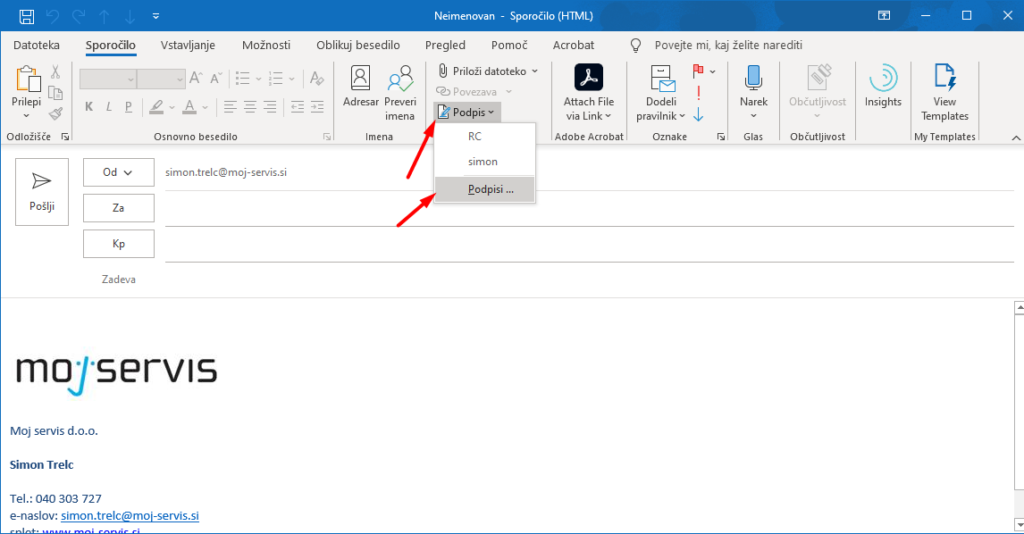Click the Undo arrow in quick access toolbar
Image resolution: width=1024 pixels, height=534 pixels.
coord(53,16)
